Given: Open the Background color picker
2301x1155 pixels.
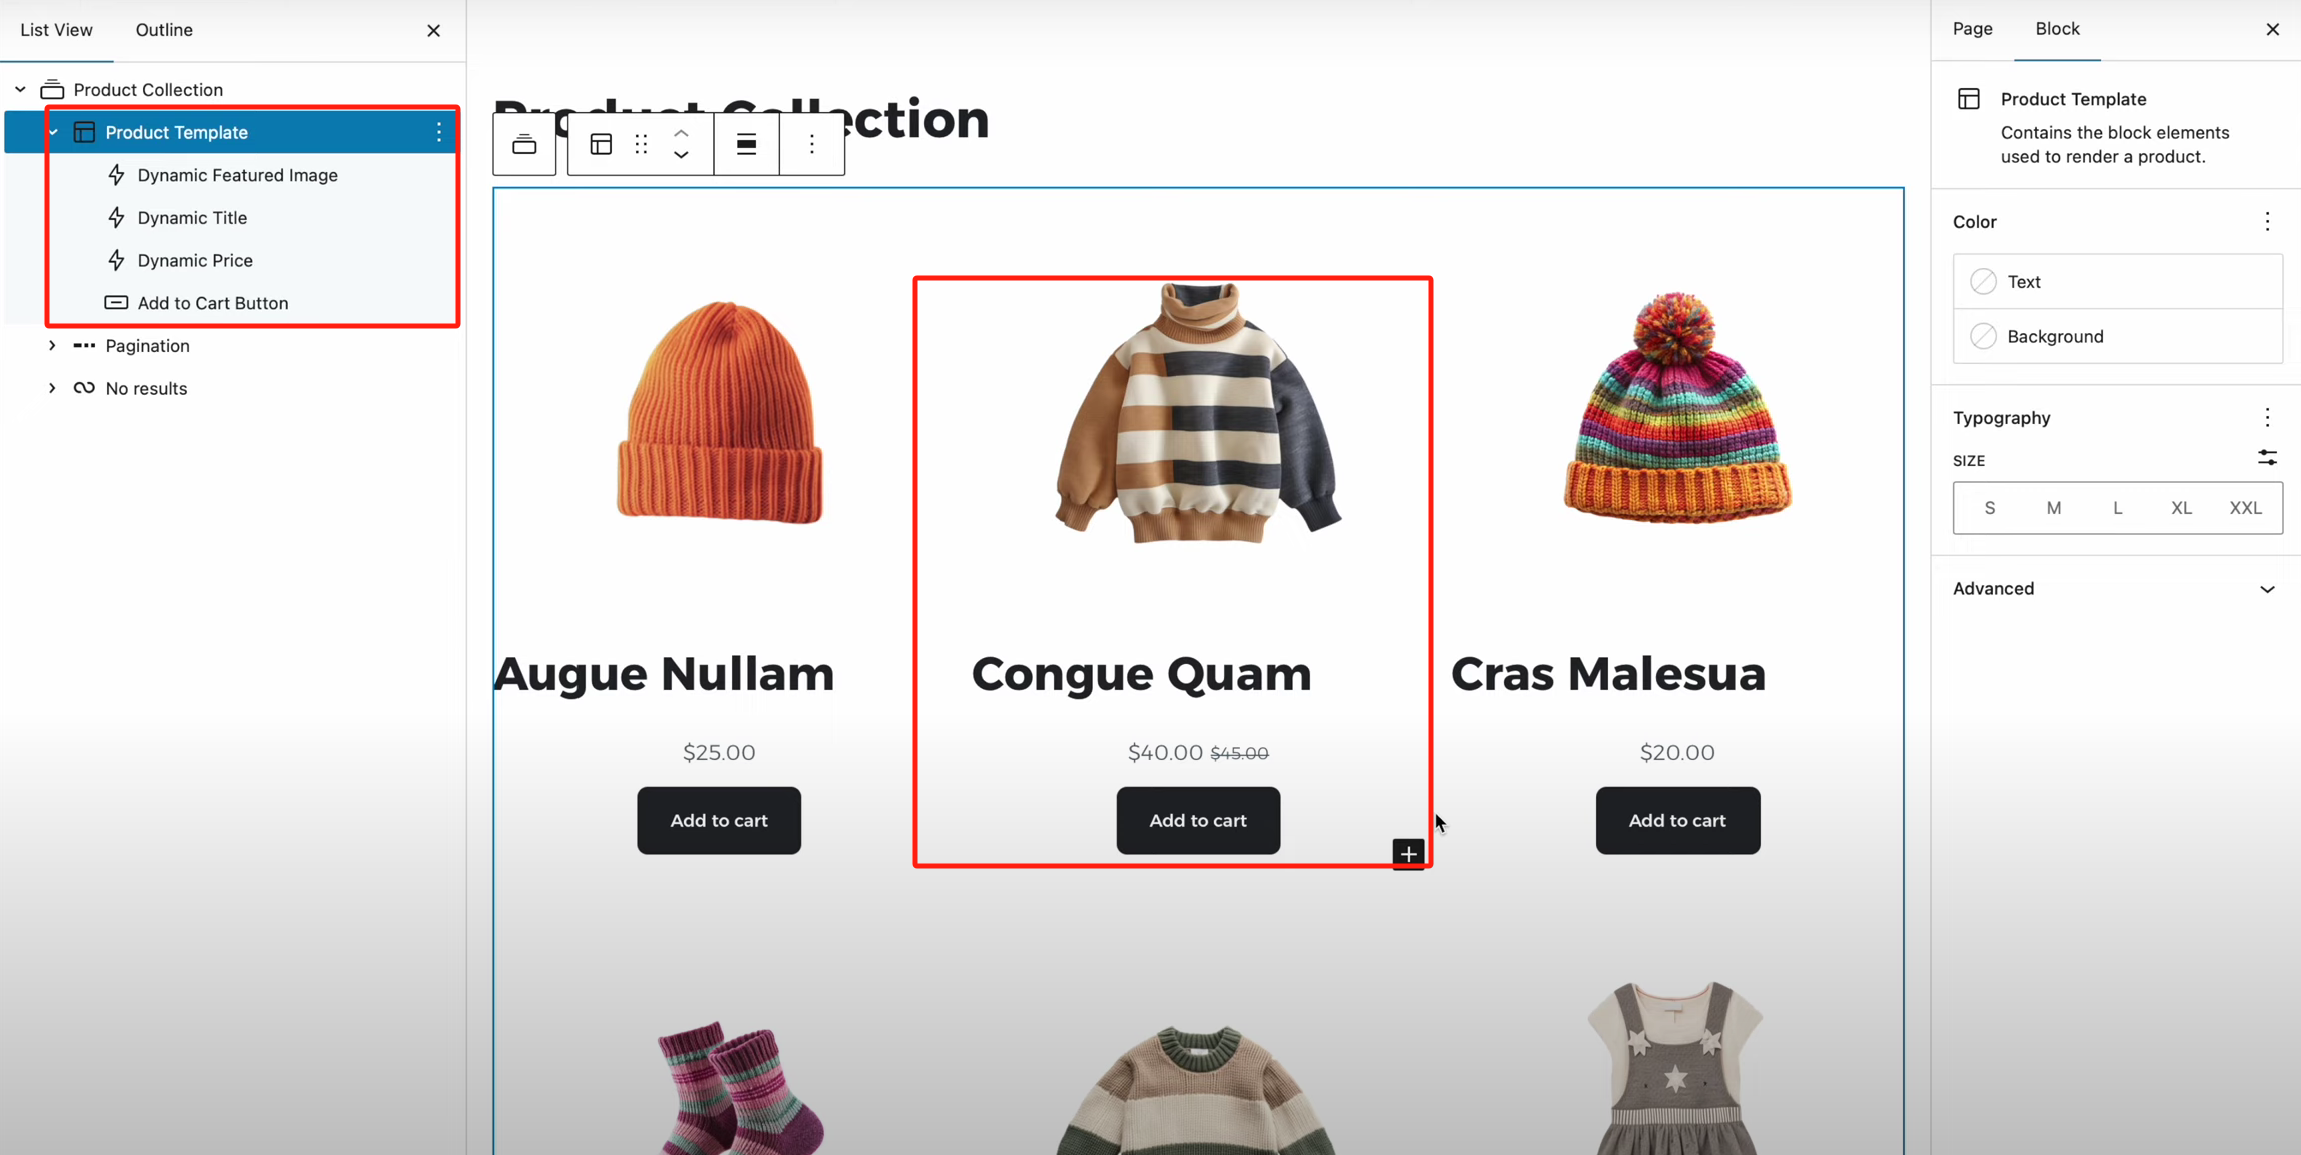Looking at the screenshot, I should 2117,336.
